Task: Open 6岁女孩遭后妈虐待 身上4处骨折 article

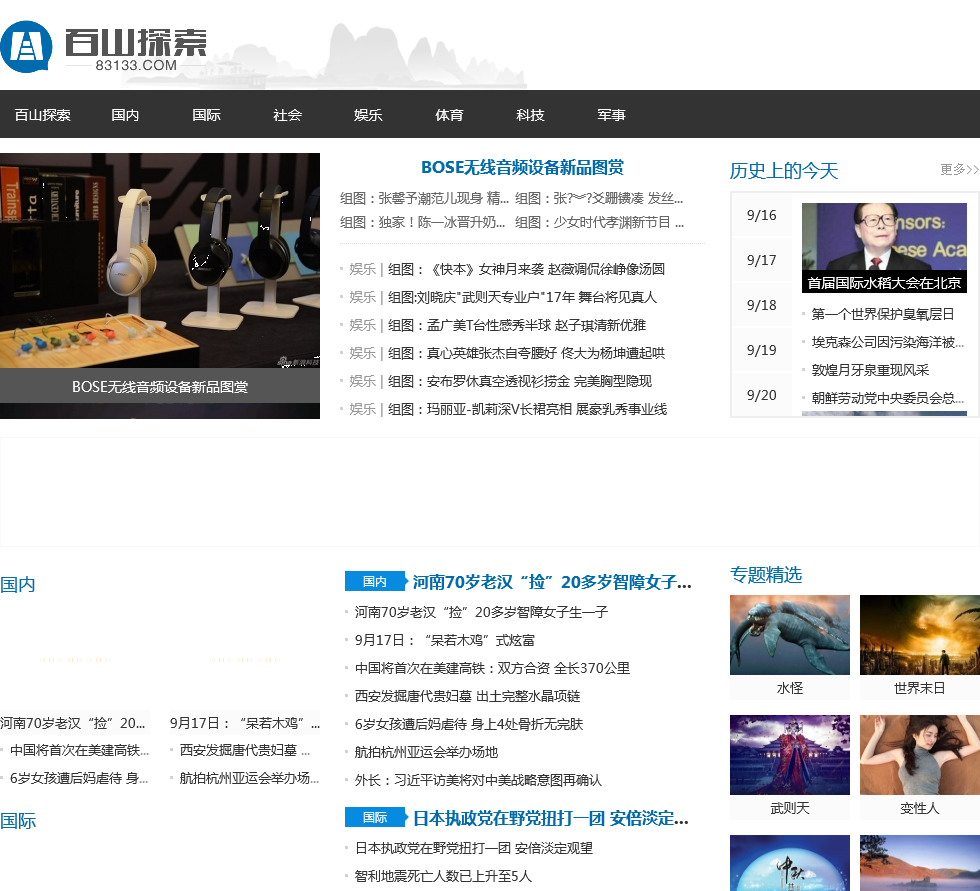Action: pyautogui.click(x=469, y=725)
